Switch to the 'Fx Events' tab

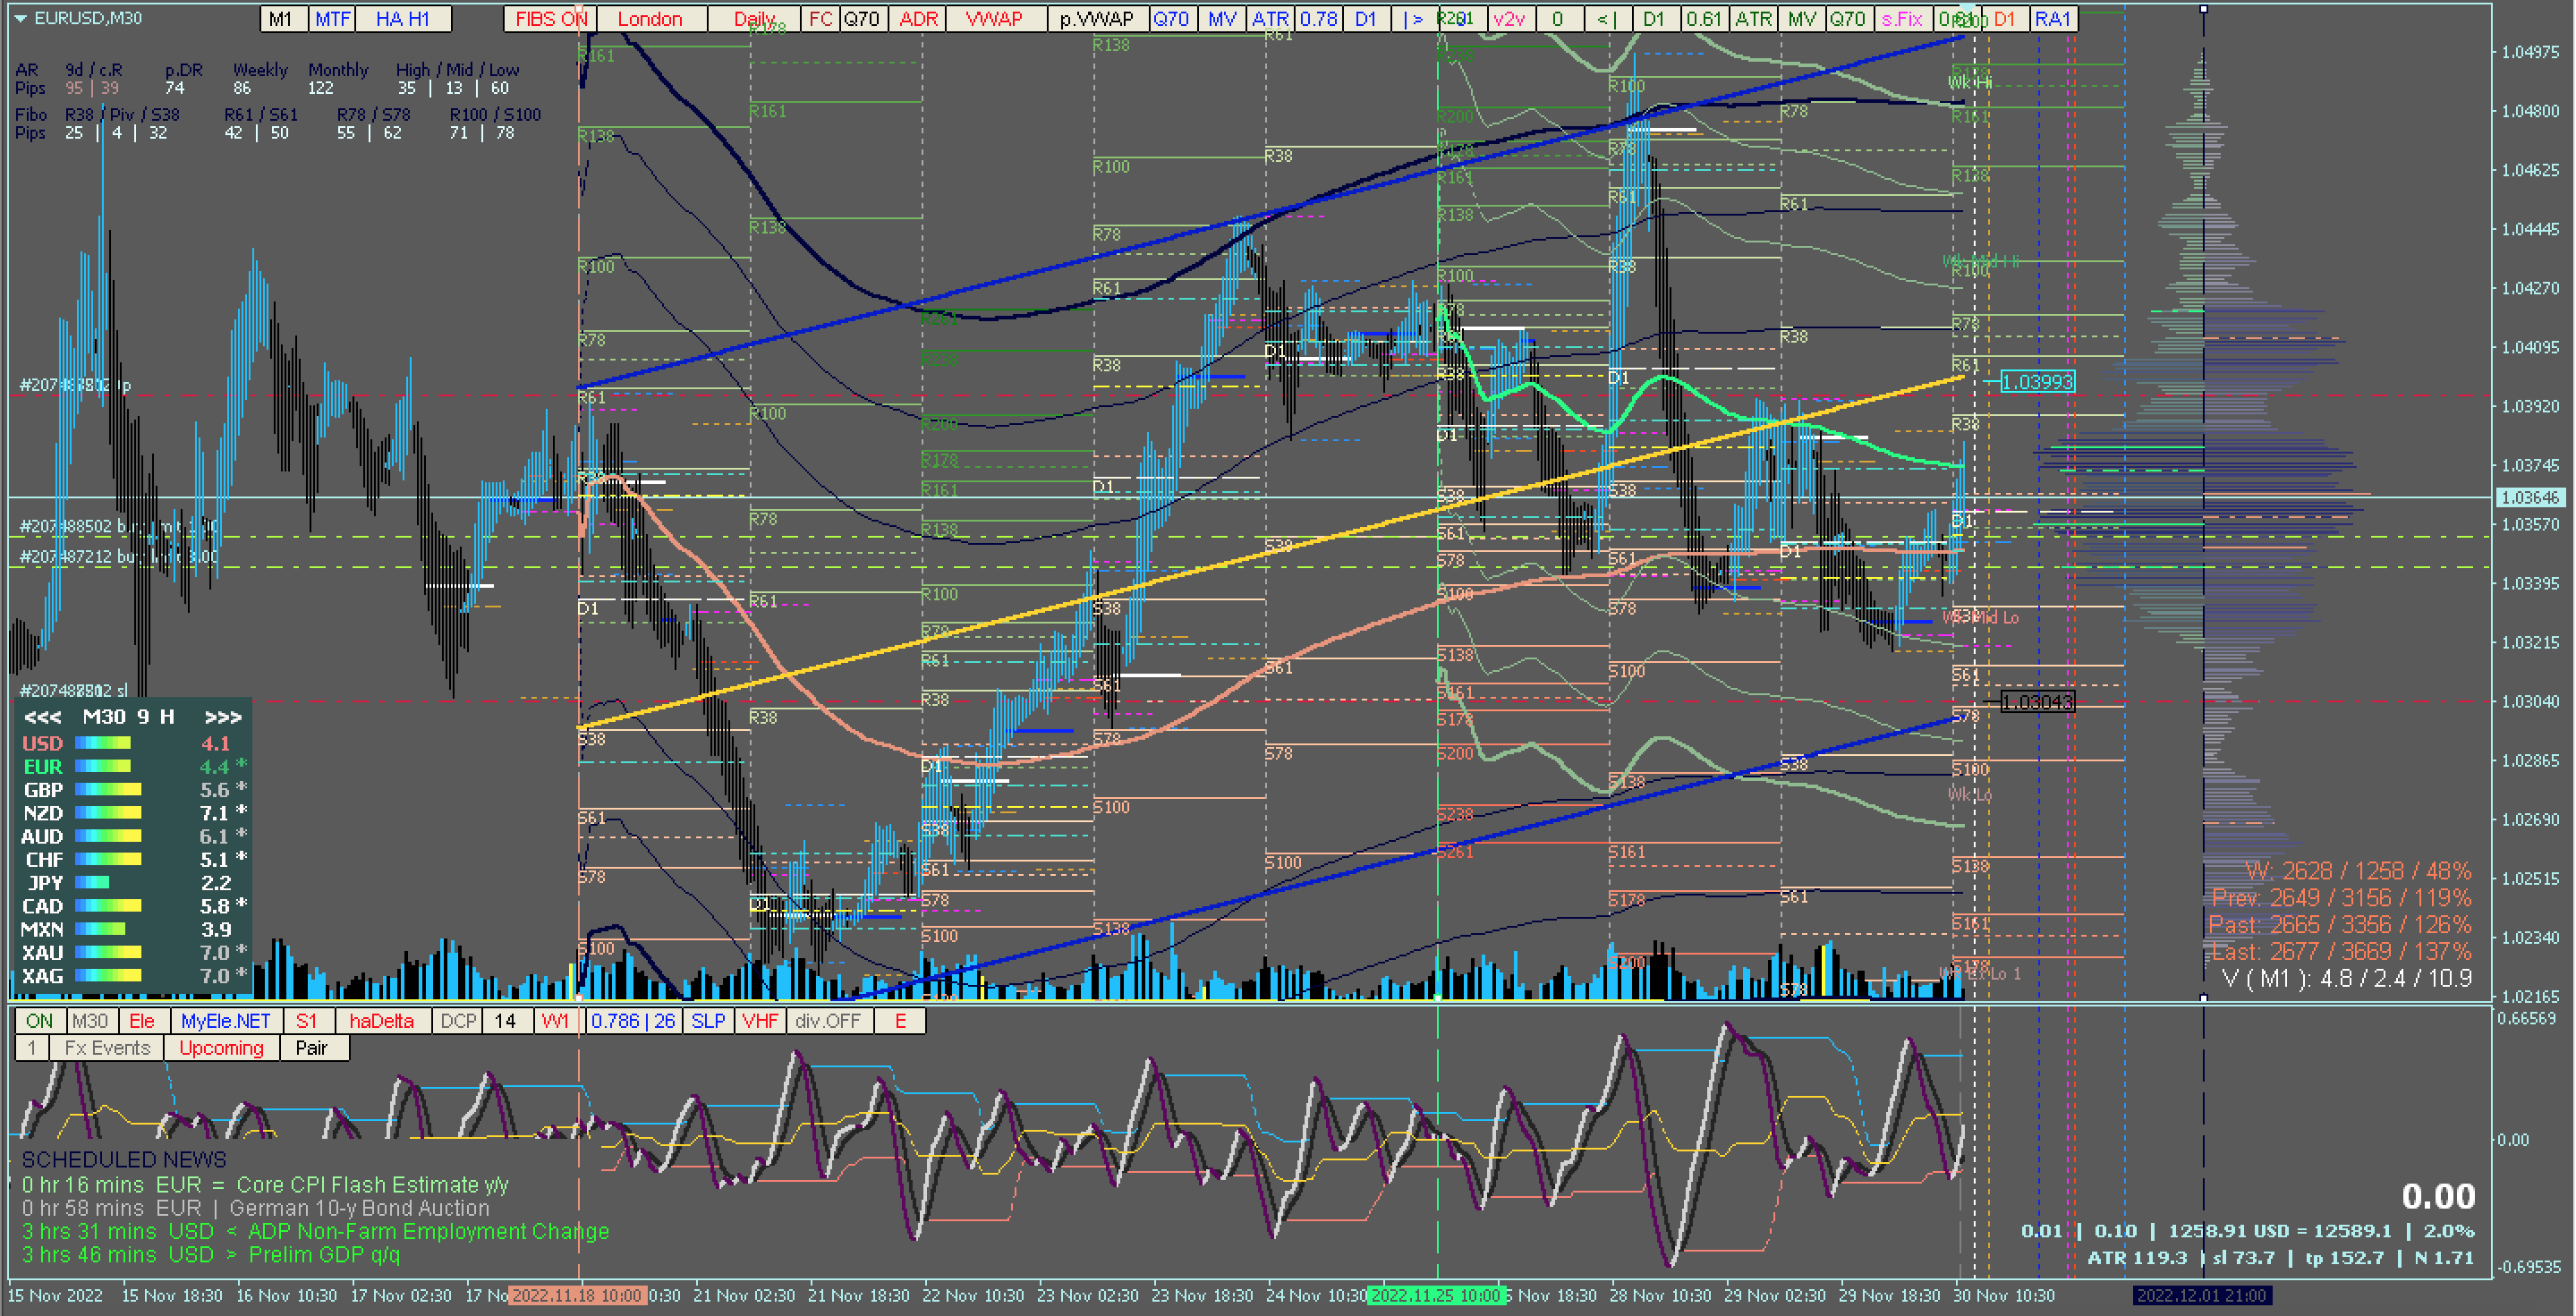tap(107, 1048)
